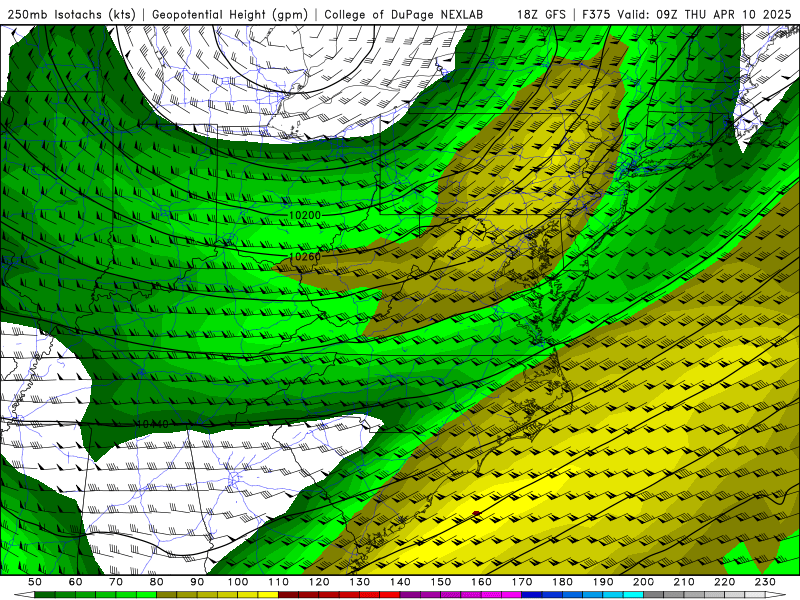Click the 220 value on the color scale

click(x=724, y=582)
